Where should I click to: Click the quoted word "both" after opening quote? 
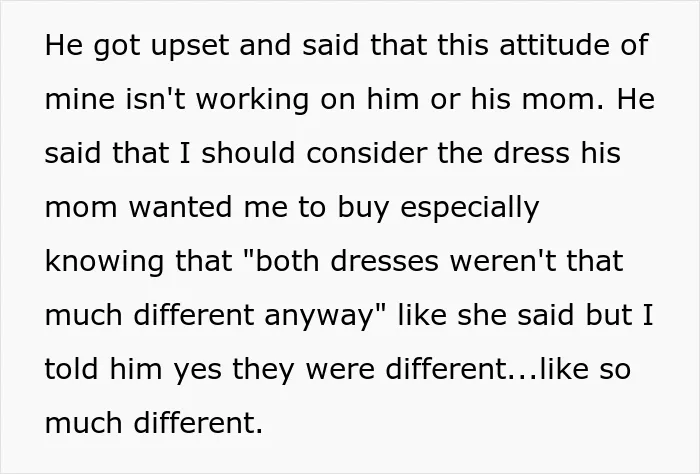[x=287, y=261]
